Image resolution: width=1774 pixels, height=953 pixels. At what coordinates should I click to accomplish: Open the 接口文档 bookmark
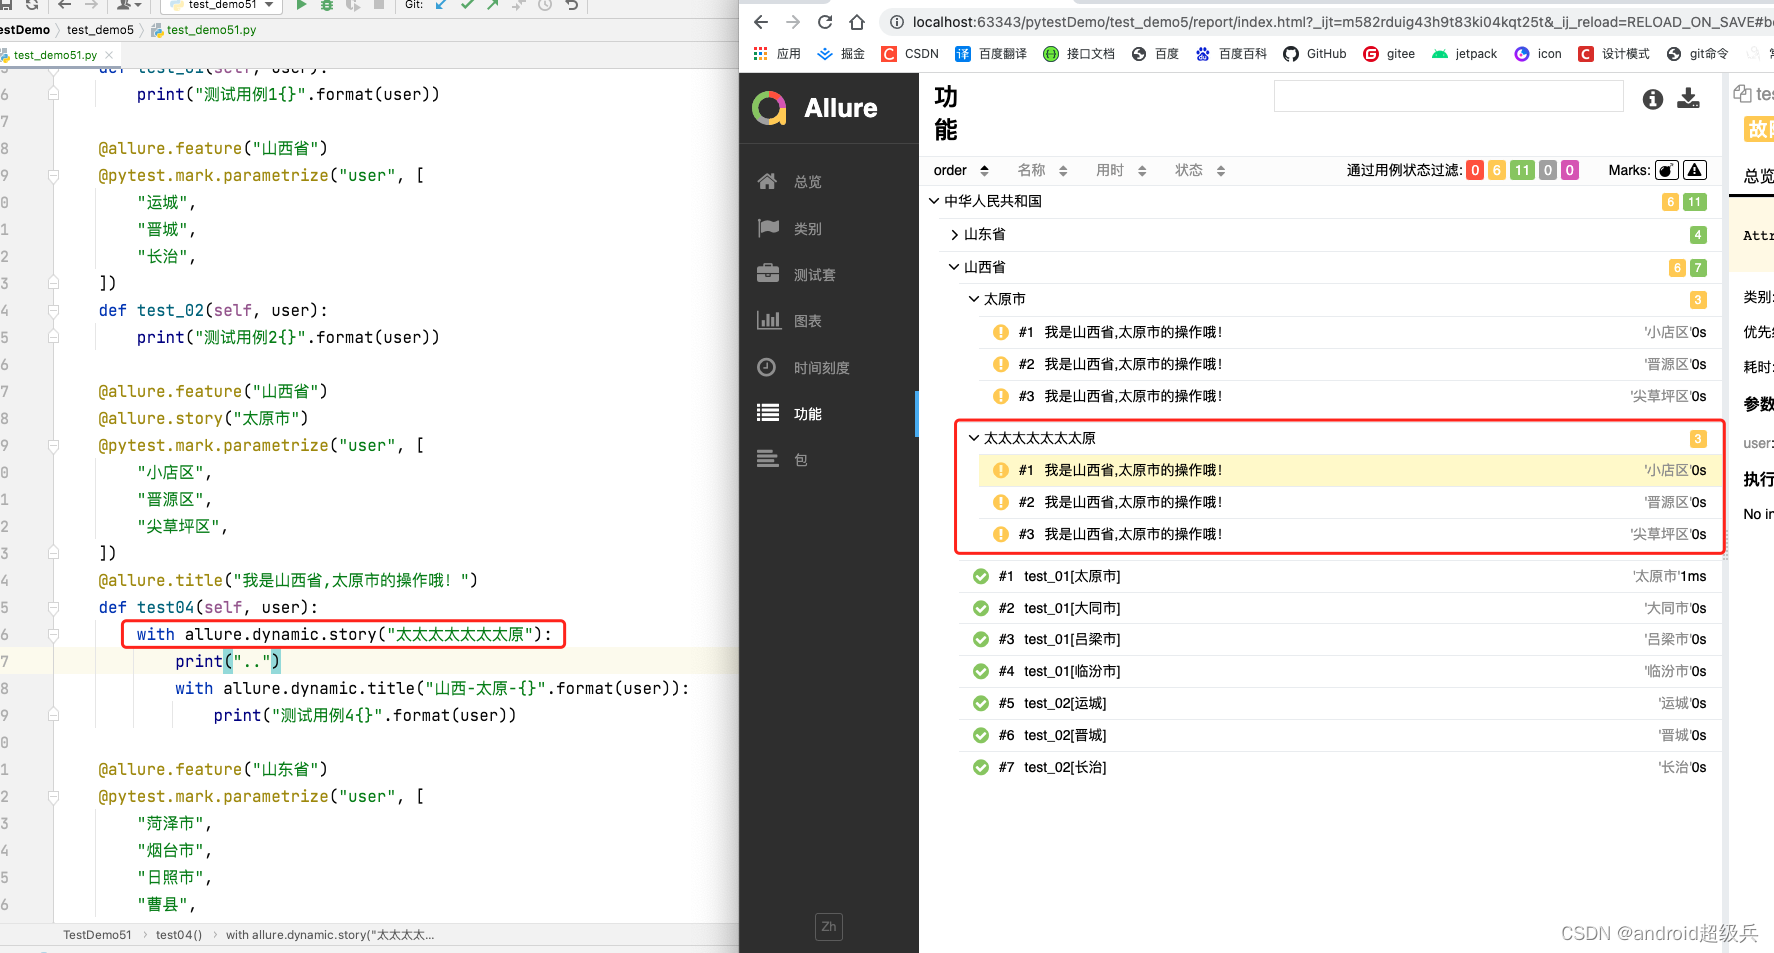click(x=1079, y=54)
